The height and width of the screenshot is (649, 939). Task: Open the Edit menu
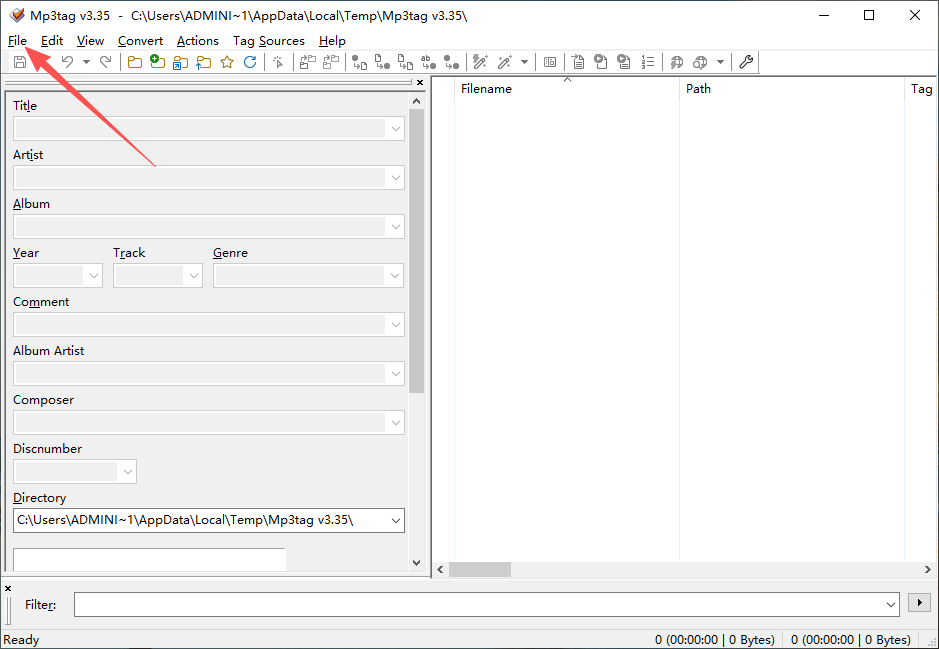(x=52, y=41)
